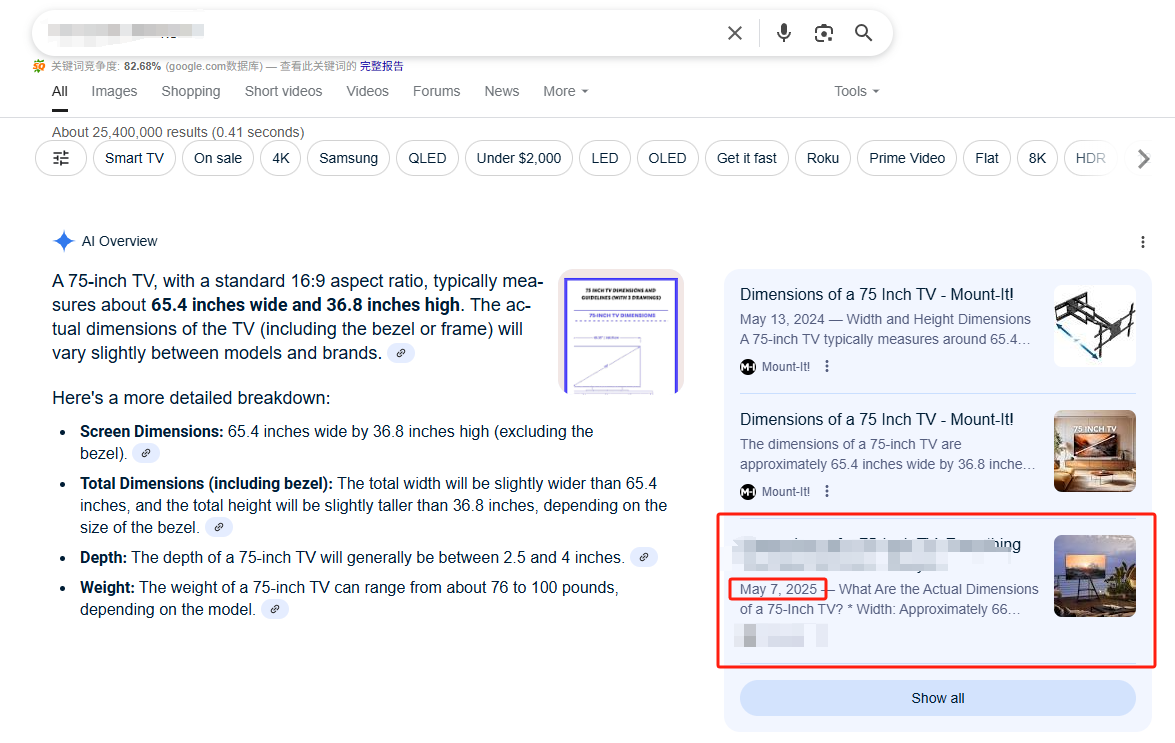Click the microphone icon to search by voice
Screen dimensions: 1175x743
coord(783,33)
